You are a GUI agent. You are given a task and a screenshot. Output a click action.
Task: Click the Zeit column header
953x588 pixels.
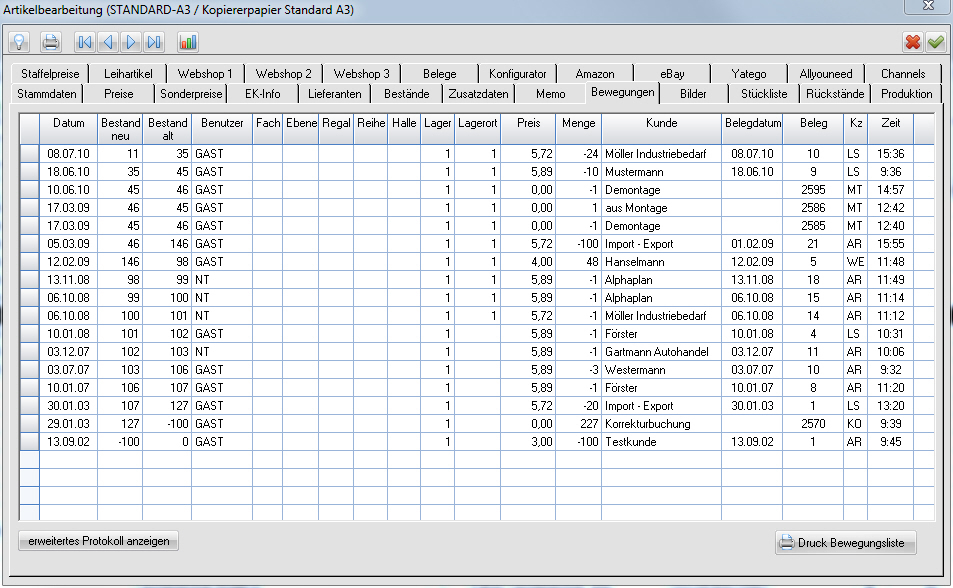[891, 129]
